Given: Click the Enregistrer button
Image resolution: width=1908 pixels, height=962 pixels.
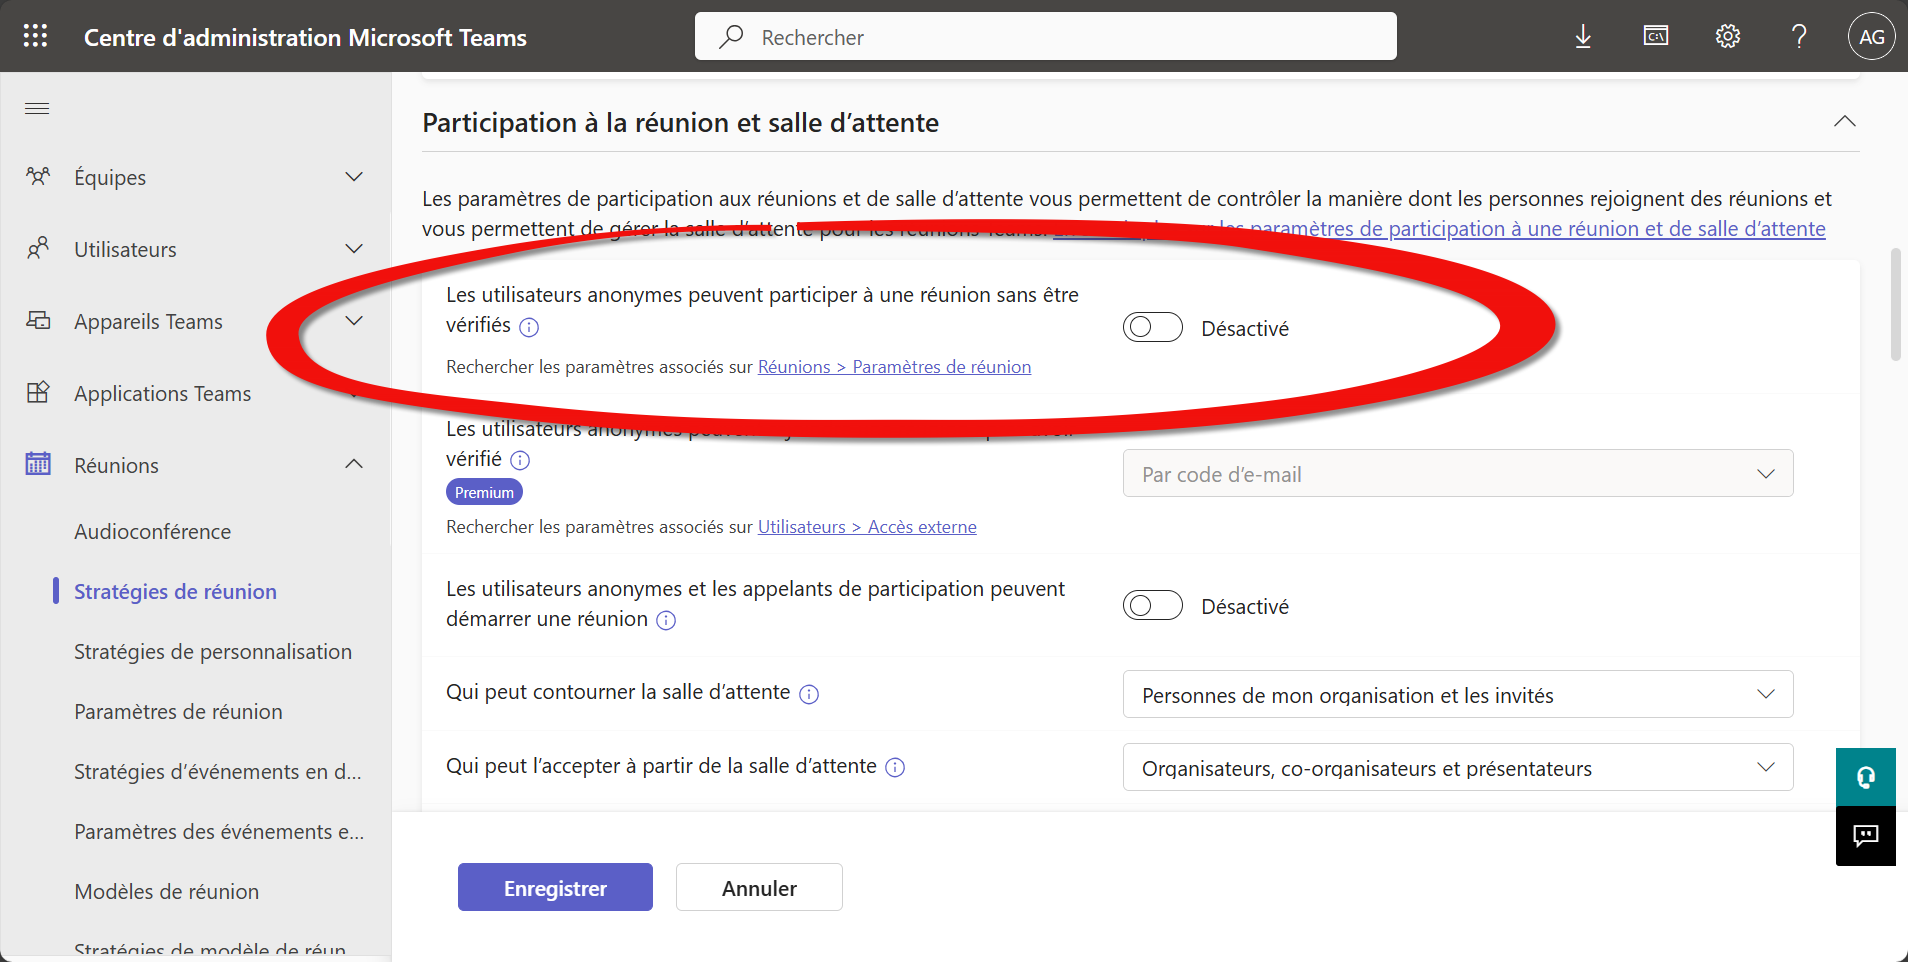Looking at the screenshot, I should (555, 888).
